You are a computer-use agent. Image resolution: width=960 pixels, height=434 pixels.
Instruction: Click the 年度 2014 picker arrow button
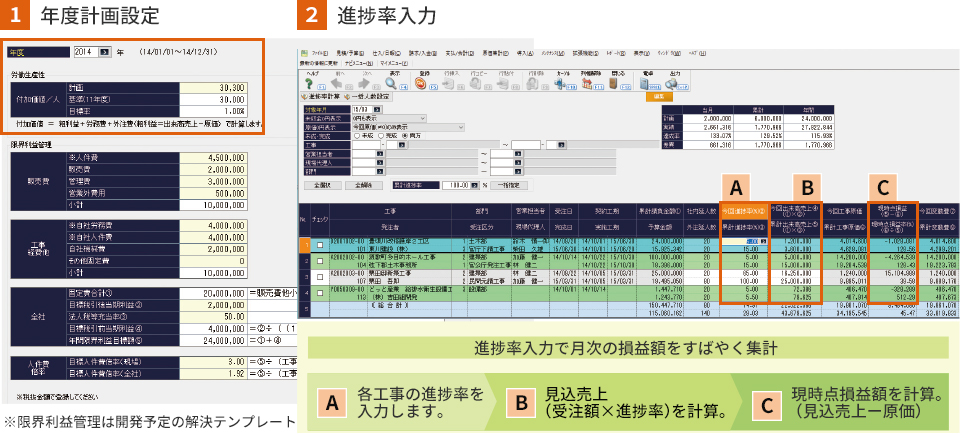105,52
